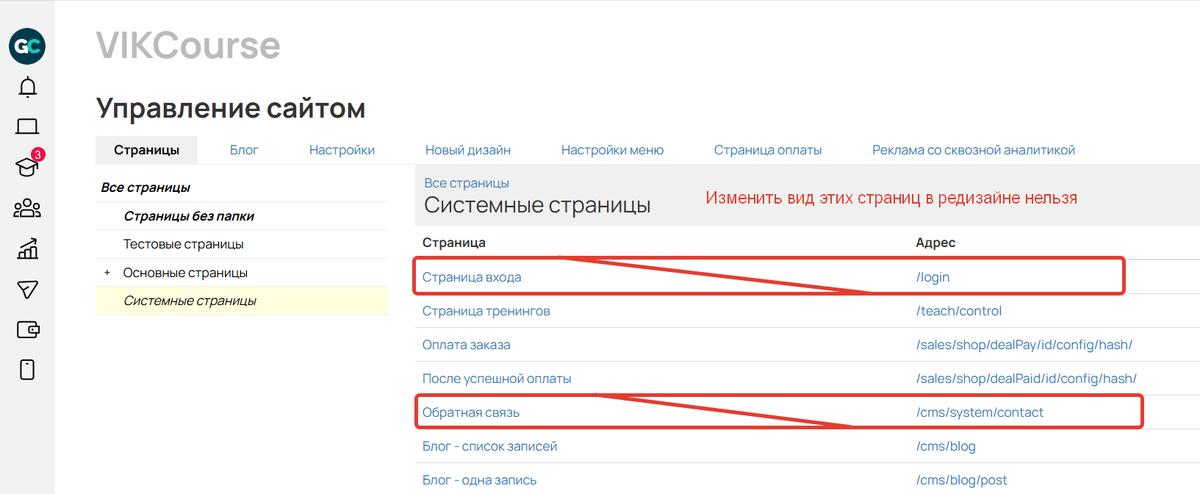This screenshot has width=1200, height=494.
Task: Click the /cms/system/contact address link
Action: pyautogui.click(x=980, y=412)
